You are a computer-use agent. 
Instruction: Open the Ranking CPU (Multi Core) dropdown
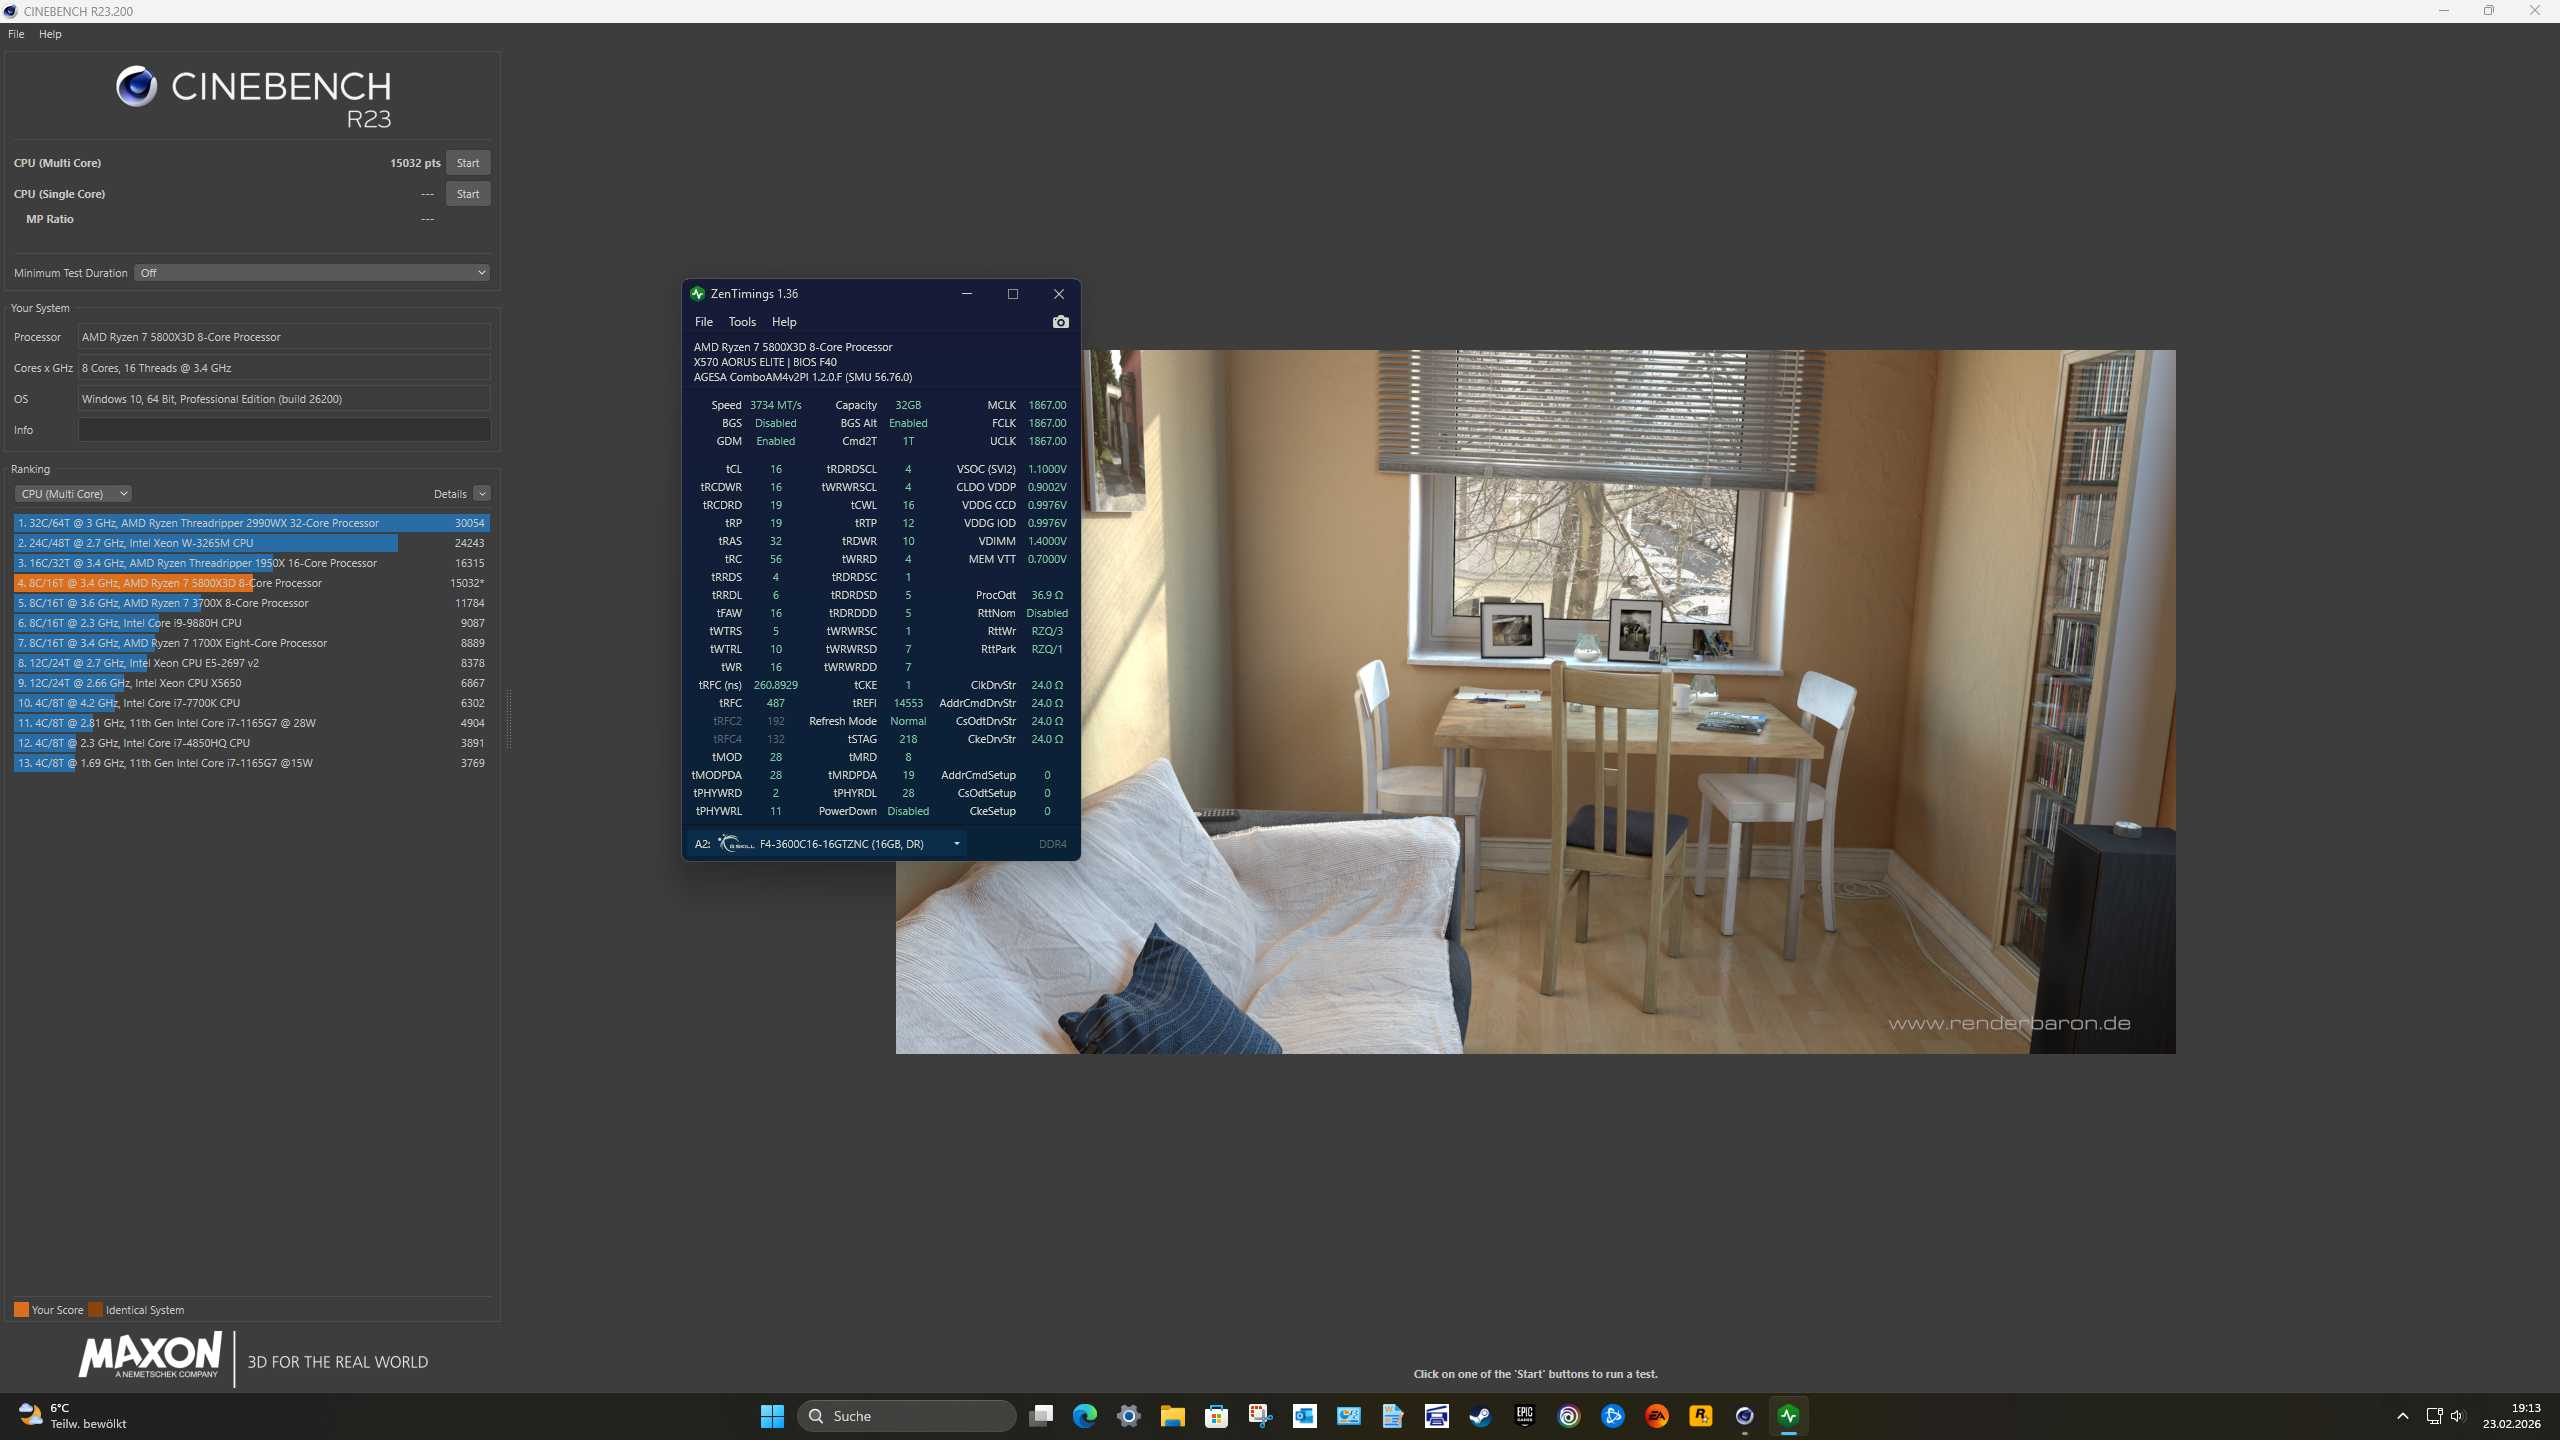click(x=73, y=493)
